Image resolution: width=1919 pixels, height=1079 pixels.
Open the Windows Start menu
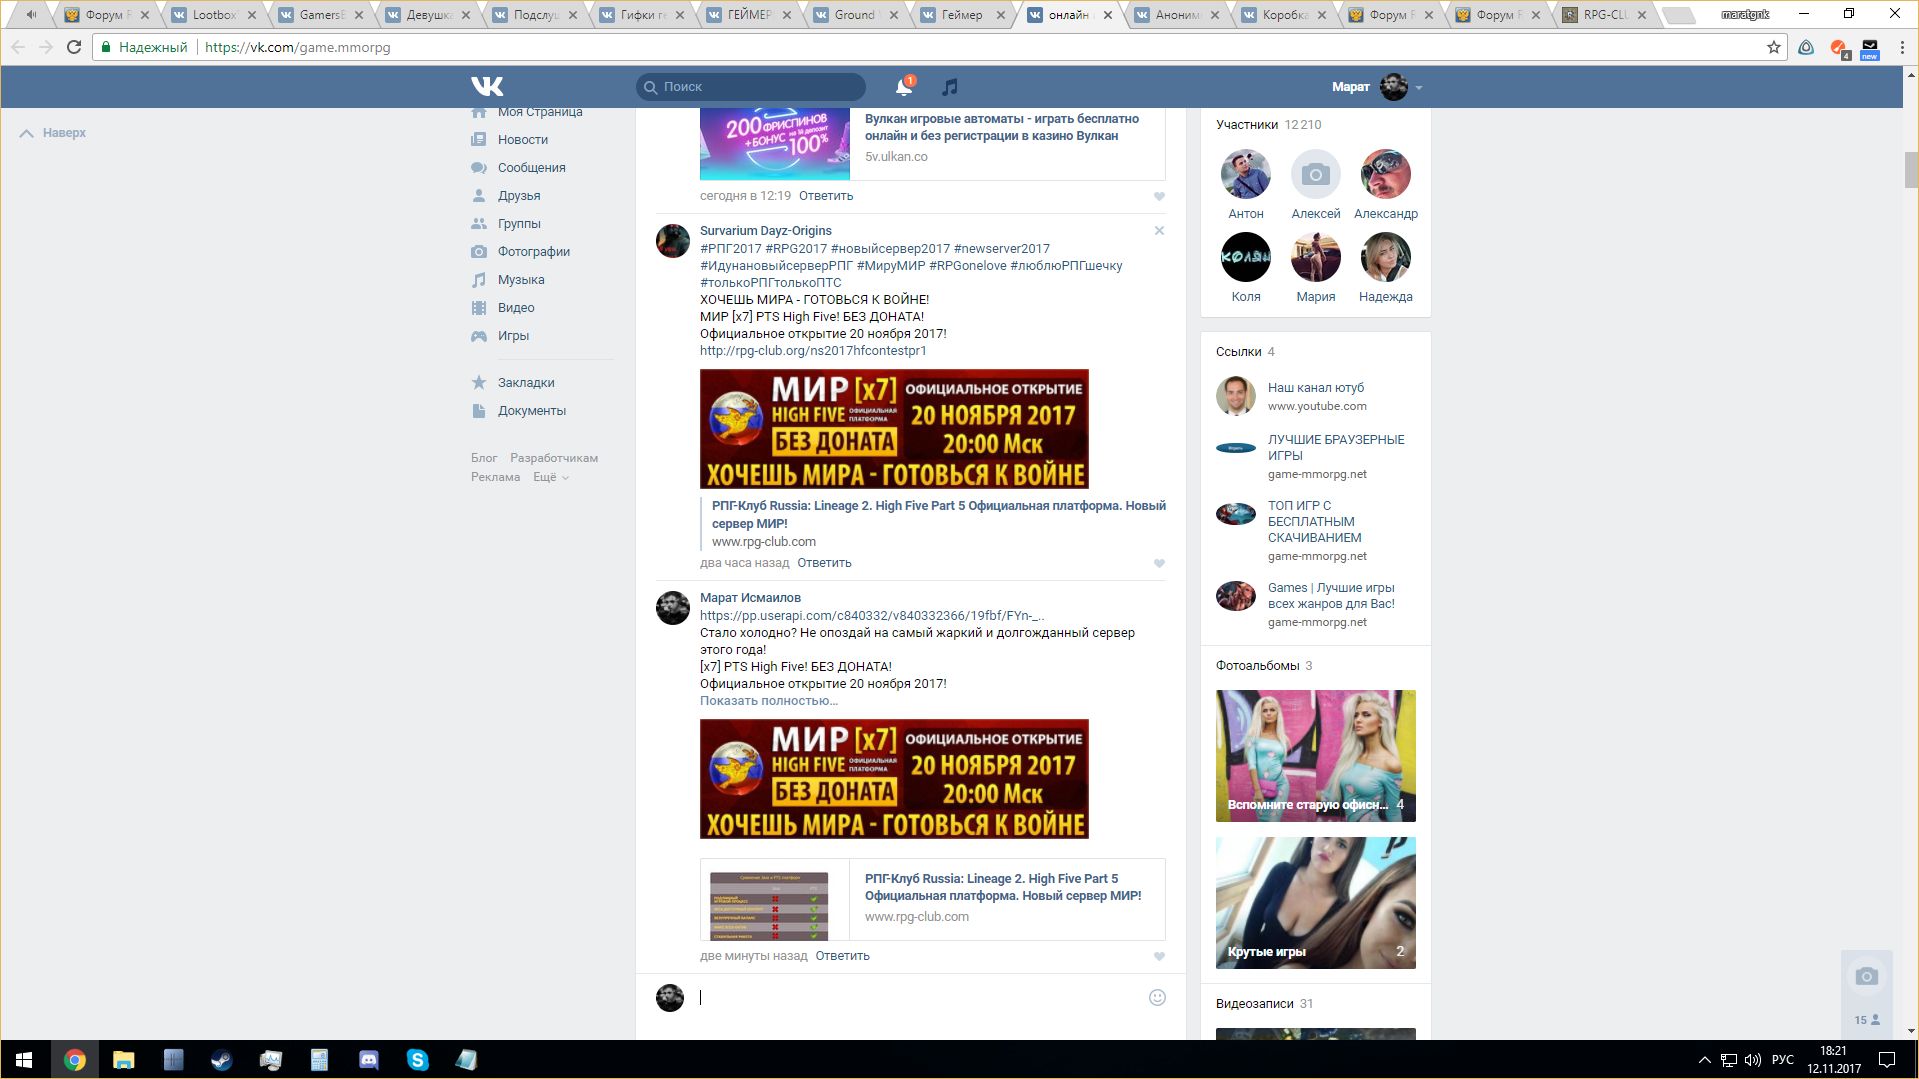point(24,1060)
